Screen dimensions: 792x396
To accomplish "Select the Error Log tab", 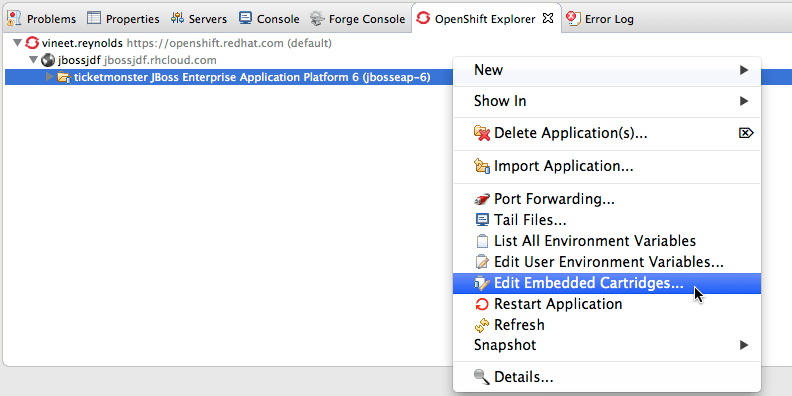I will coord(600,19).
